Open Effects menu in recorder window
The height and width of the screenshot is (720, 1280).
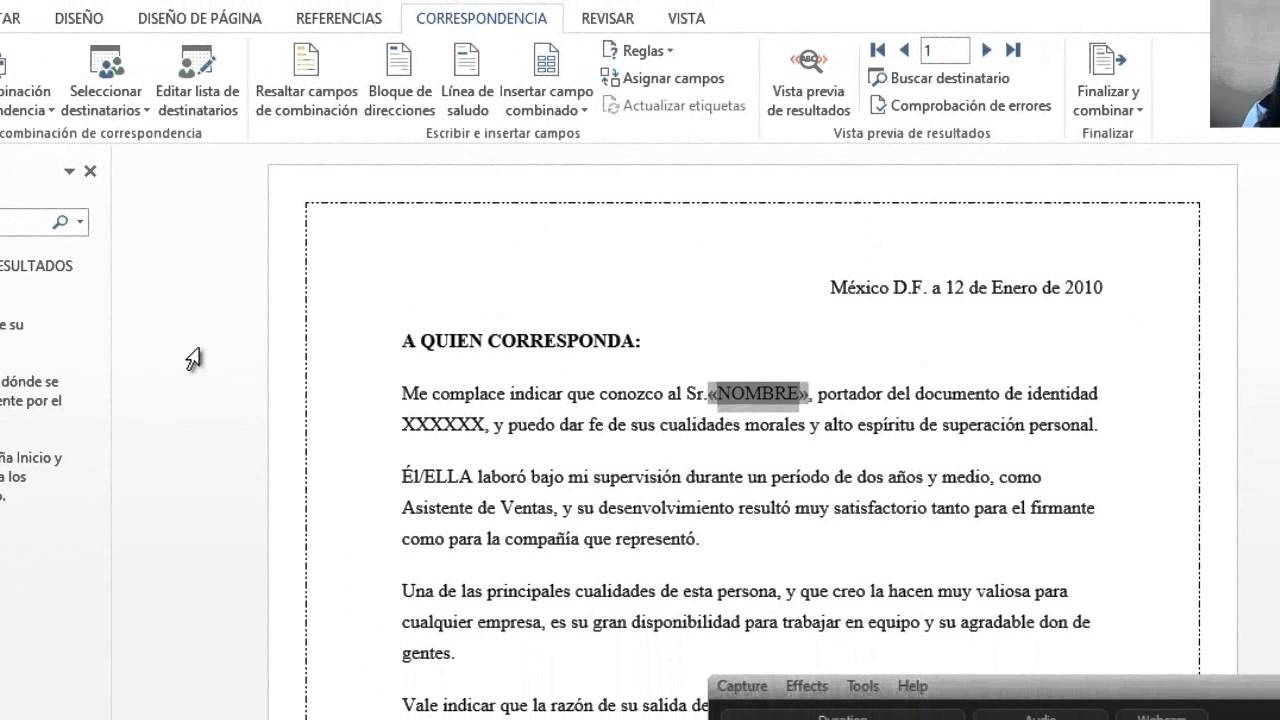[806, 686]
